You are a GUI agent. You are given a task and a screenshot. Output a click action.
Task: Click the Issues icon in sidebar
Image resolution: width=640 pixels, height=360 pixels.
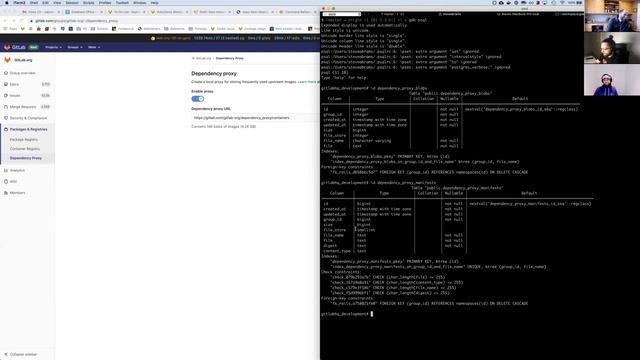(6, 96)
